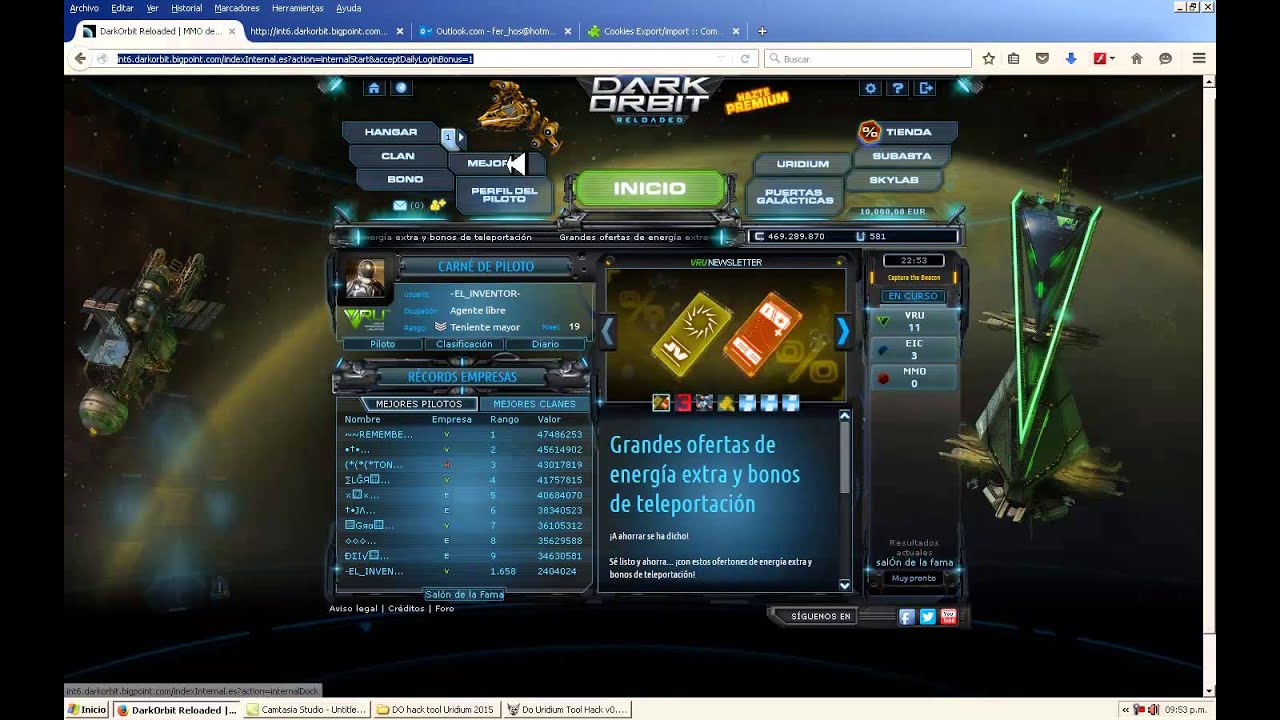Click the green INICIO start button
This screenshot has height=720, width=1280.
[650, 188]
